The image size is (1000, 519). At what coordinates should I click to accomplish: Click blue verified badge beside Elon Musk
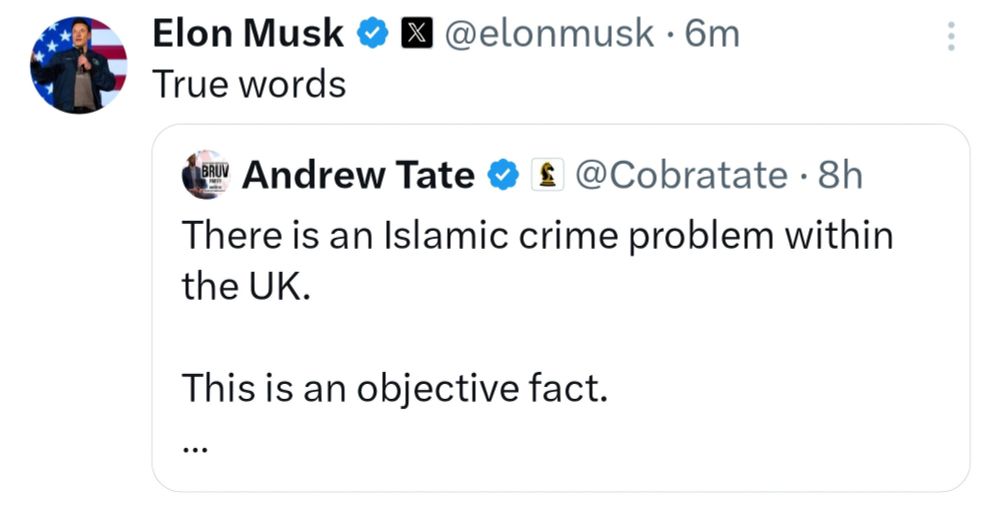(372, 34)
